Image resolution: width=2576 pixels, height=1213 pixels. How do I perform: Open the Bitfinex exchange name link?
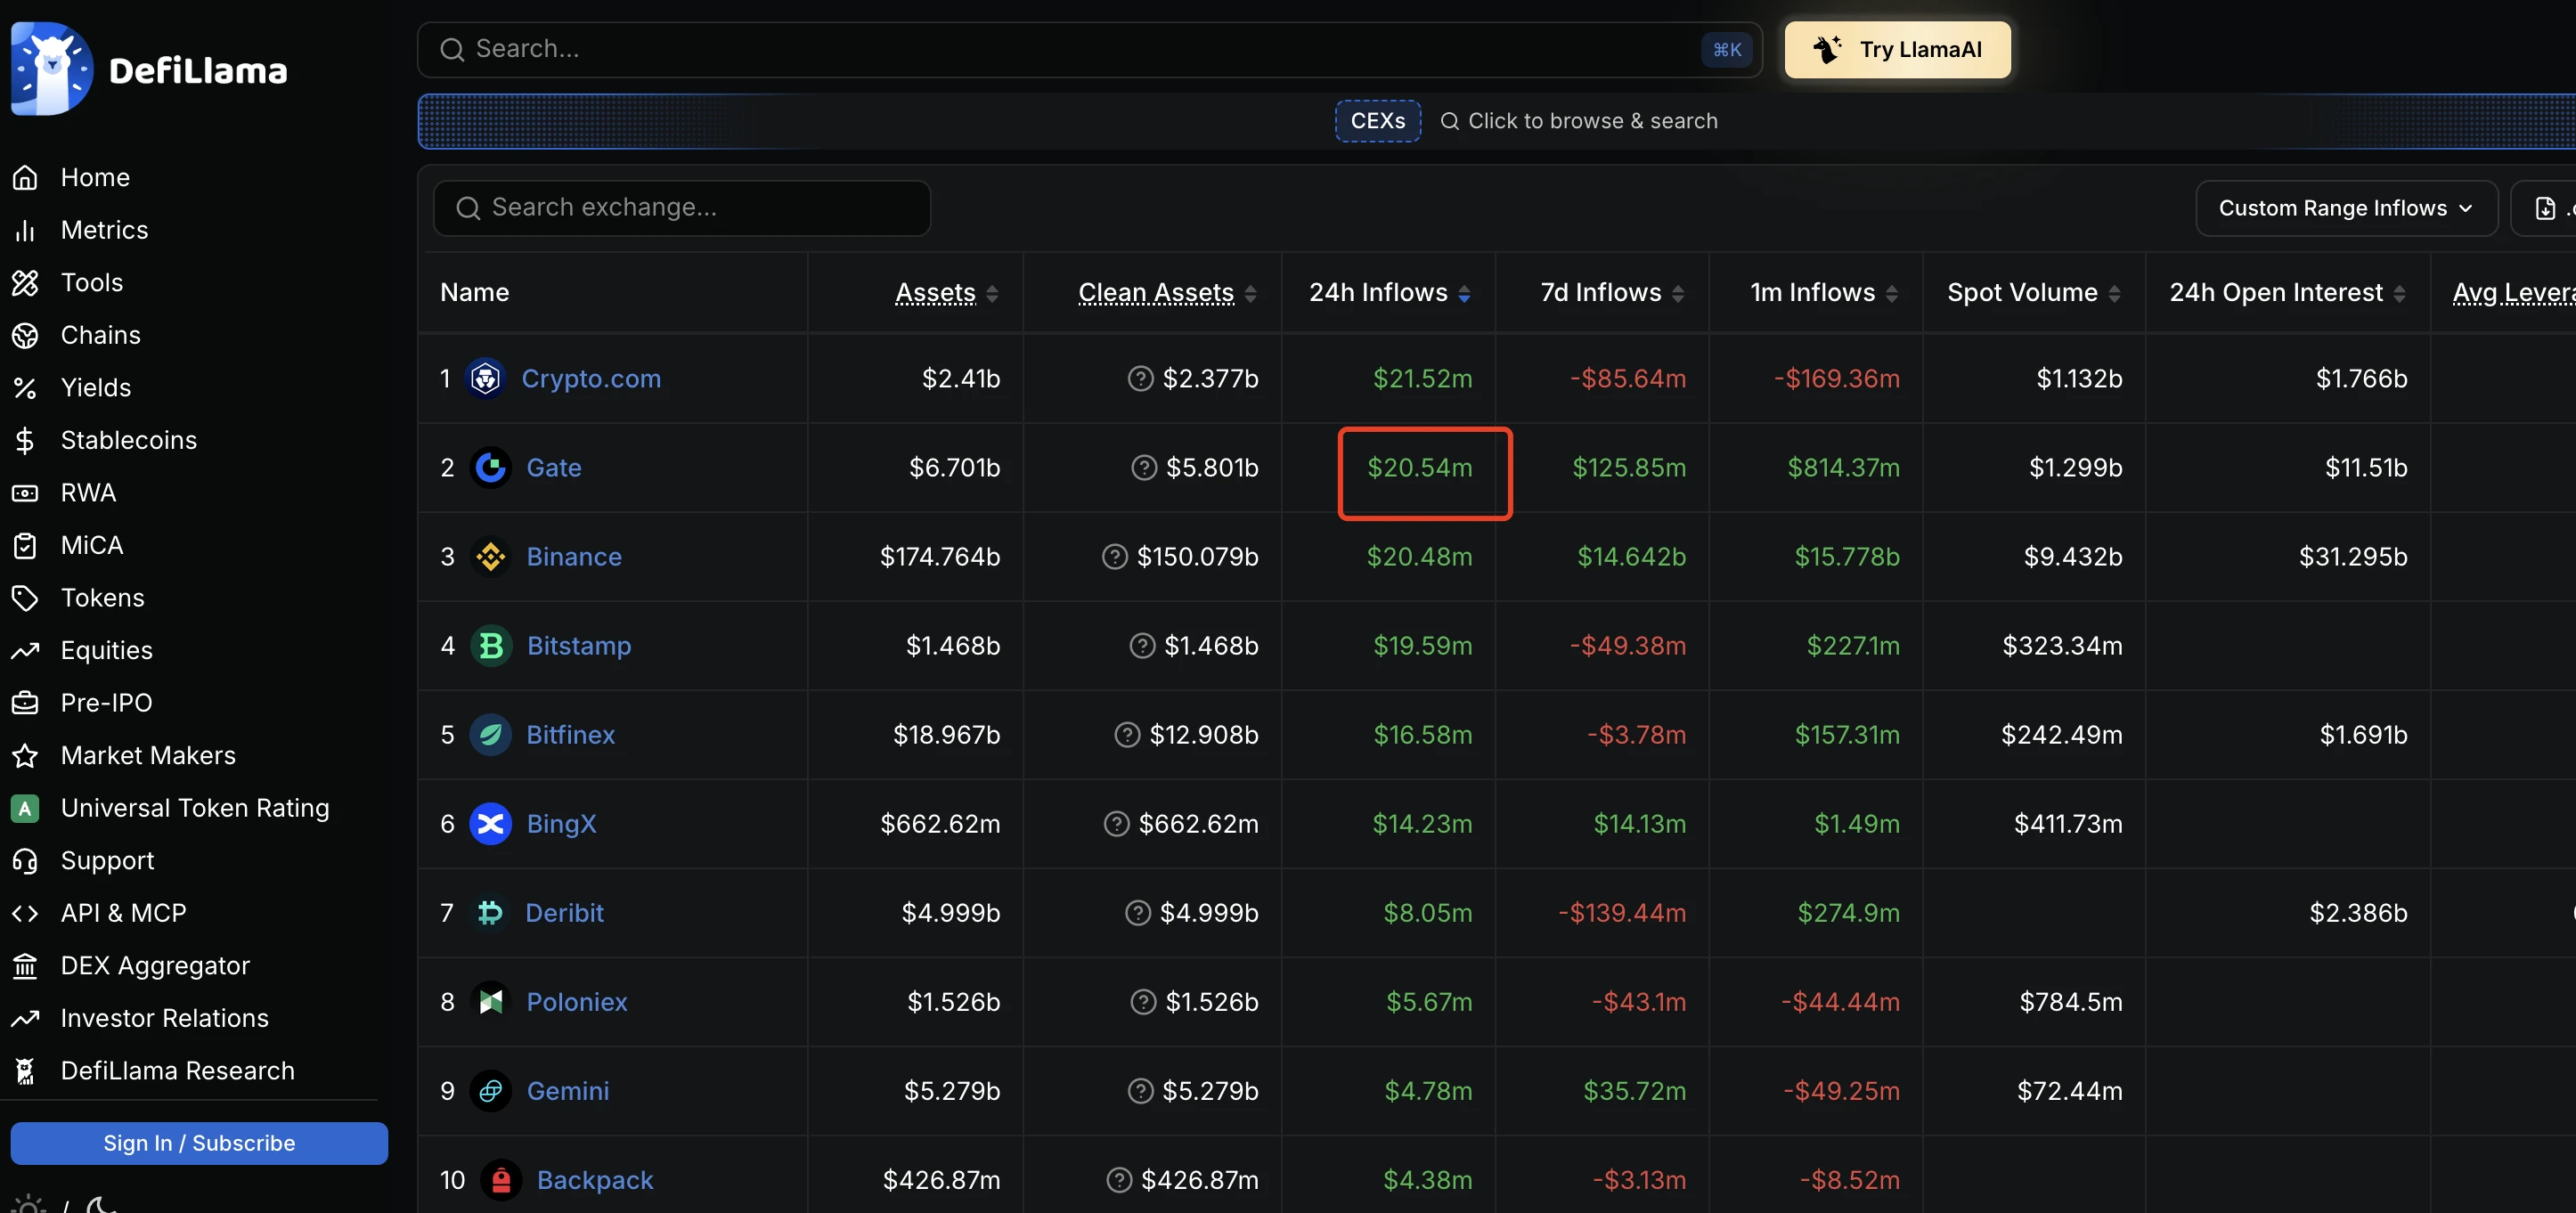coord(570,735)
